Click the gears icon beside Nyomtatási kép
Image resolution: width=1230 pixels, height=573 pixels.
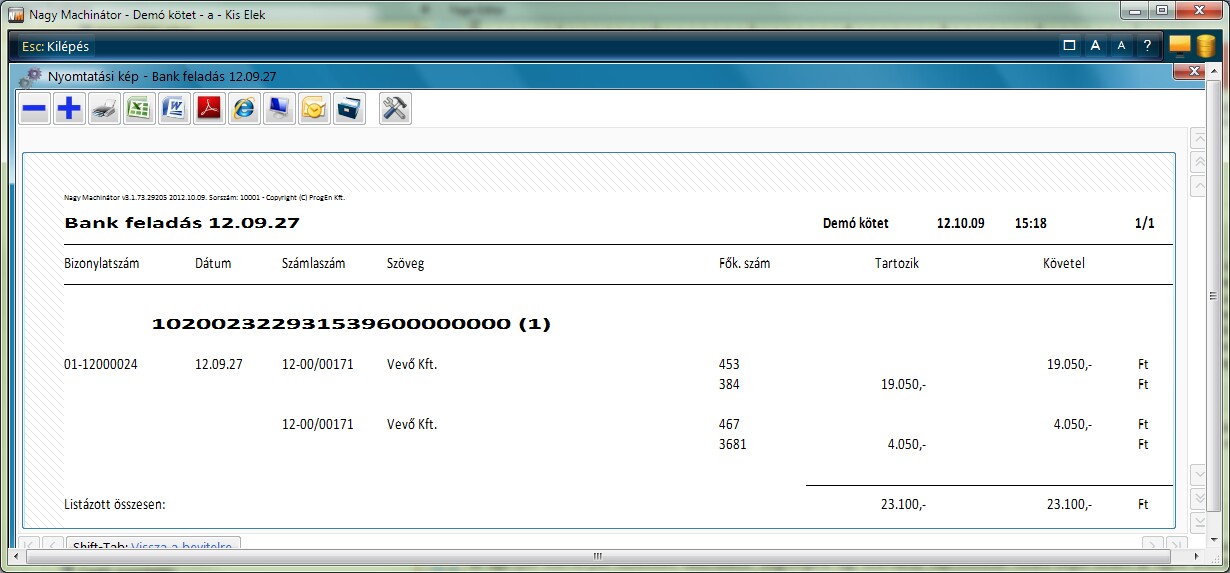[31, 76]
